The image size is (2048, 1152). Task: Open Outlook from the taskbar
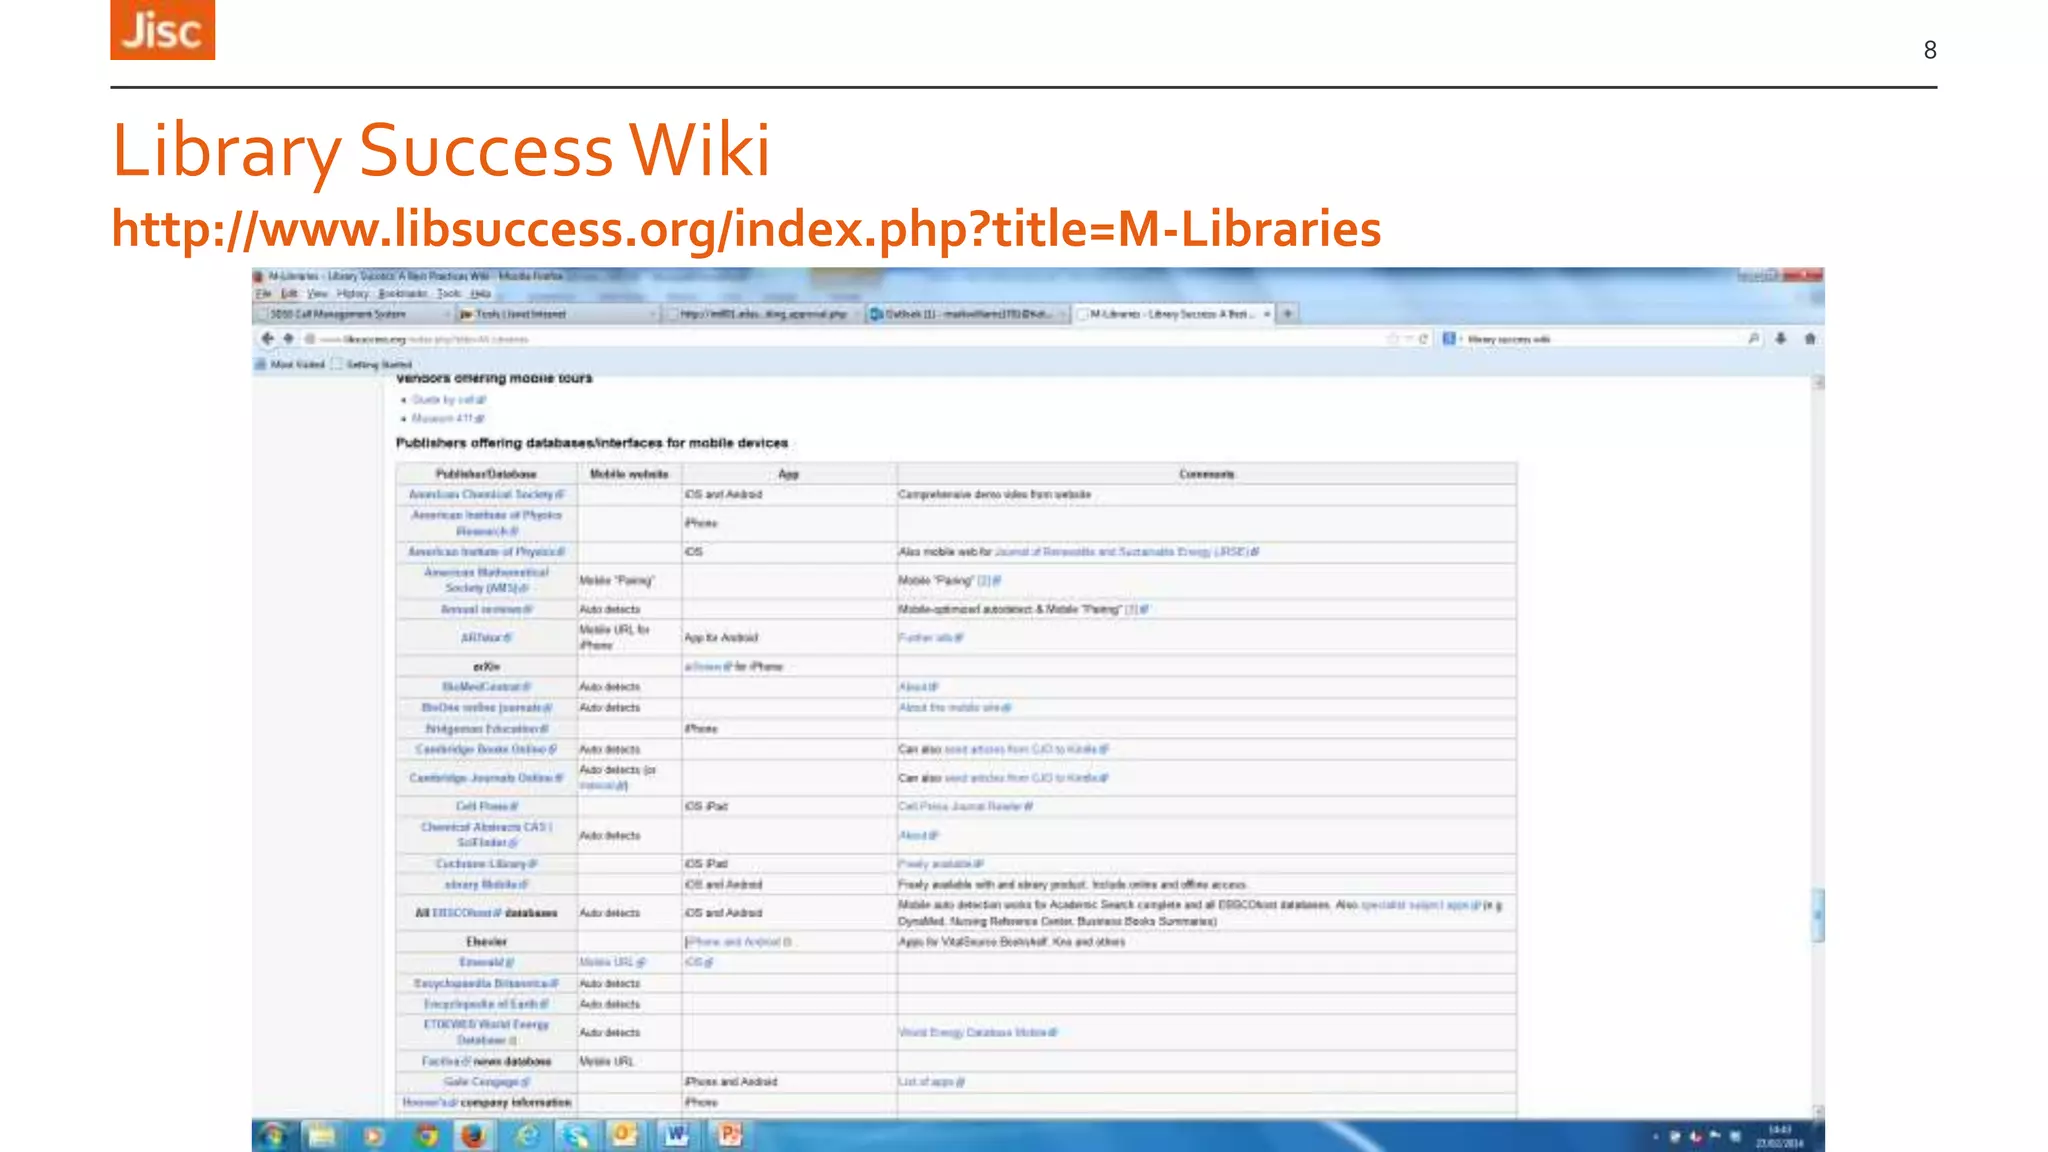[626, 1135]
